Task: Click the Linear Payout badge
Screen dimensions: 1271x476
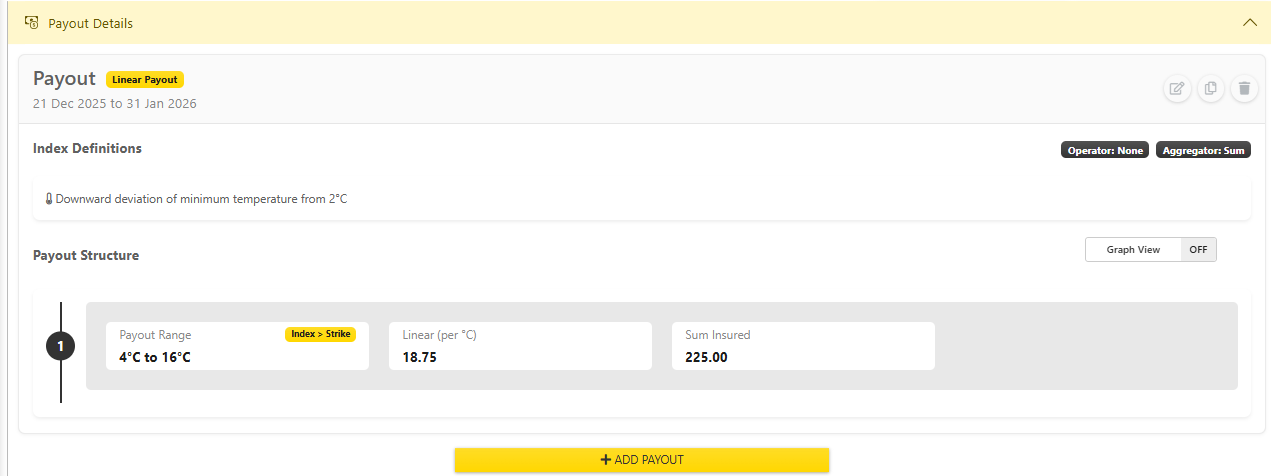Action: click(x=145, y=80)
